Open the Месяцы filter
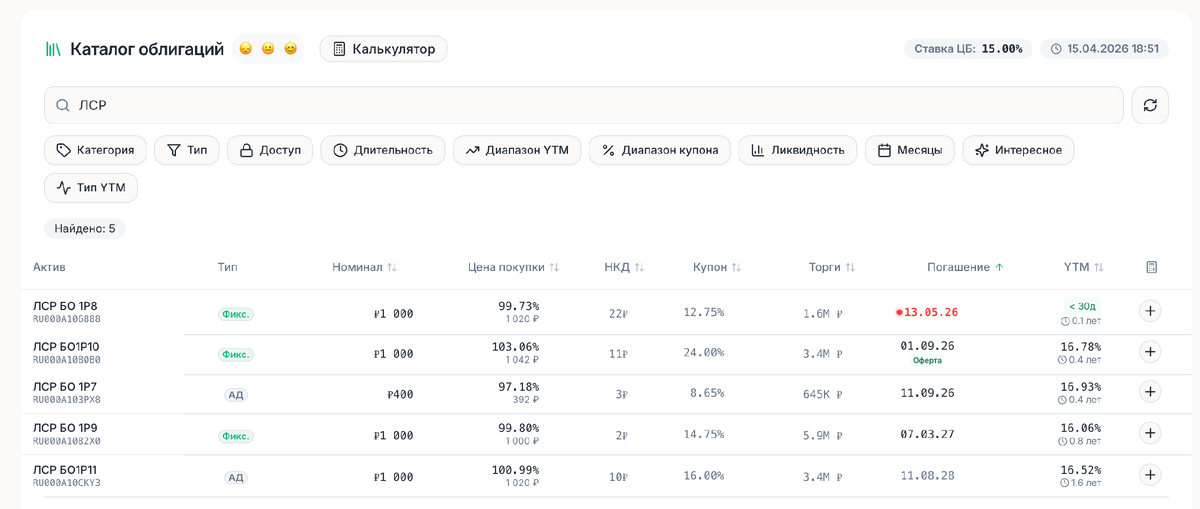 click(x=910, y=150)
